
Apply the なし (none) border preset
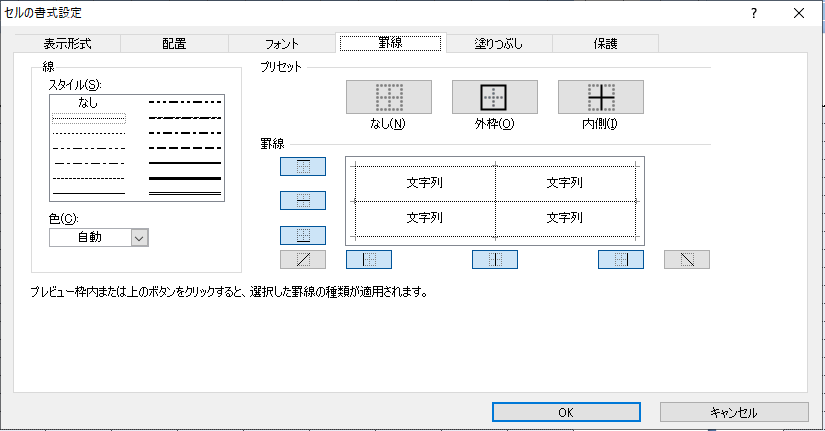click(388, 97)
